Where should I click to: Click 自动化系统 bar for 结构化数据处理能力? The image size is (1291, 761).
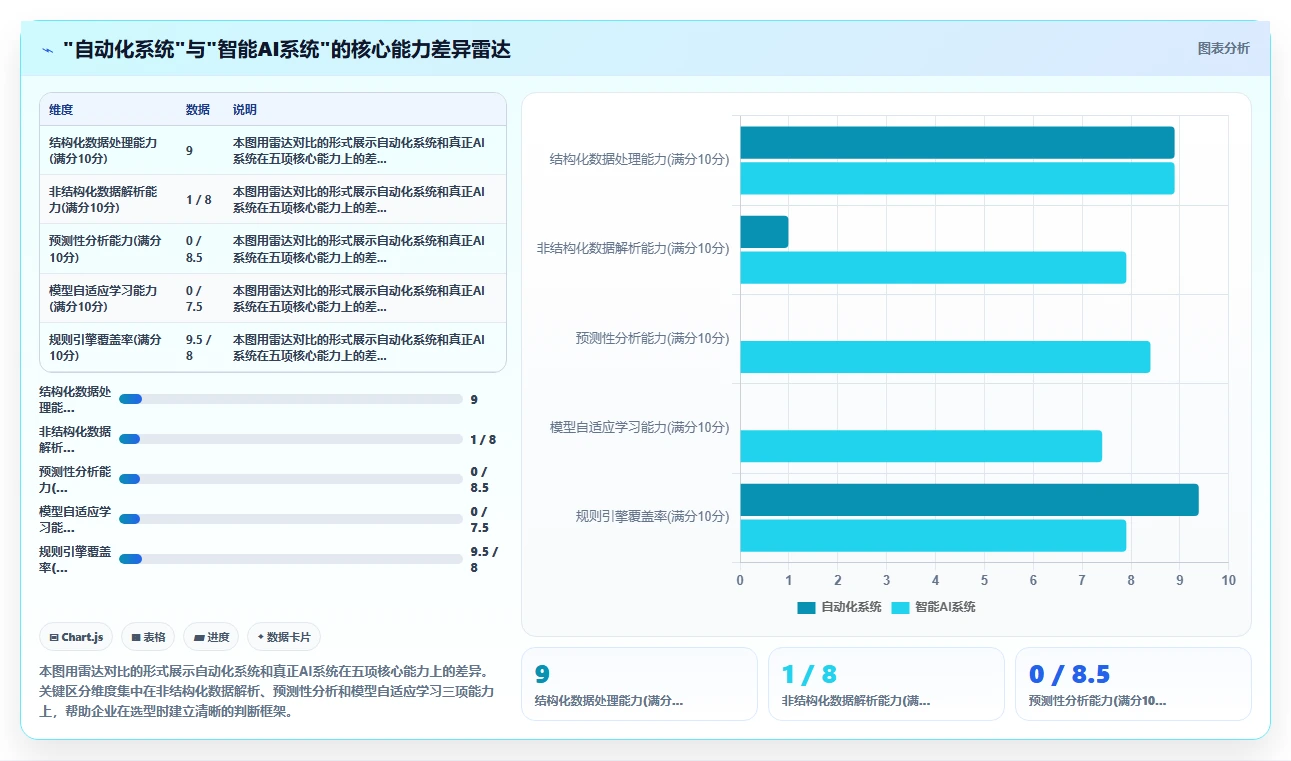957,143
